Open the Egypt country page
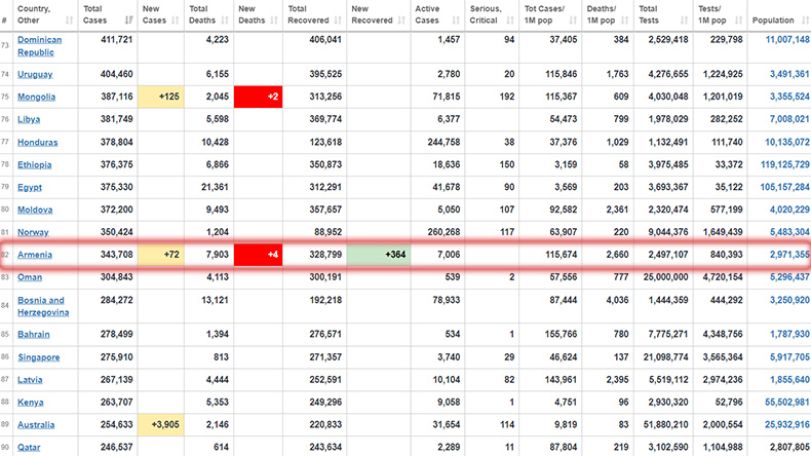This screenshot has height=456, width=811. [x=29, y=188]
